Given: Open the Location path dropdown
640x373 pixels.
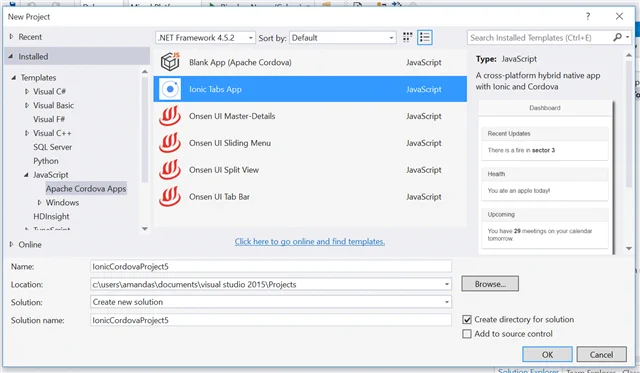Looking at the screenshot, I should 447,284.
